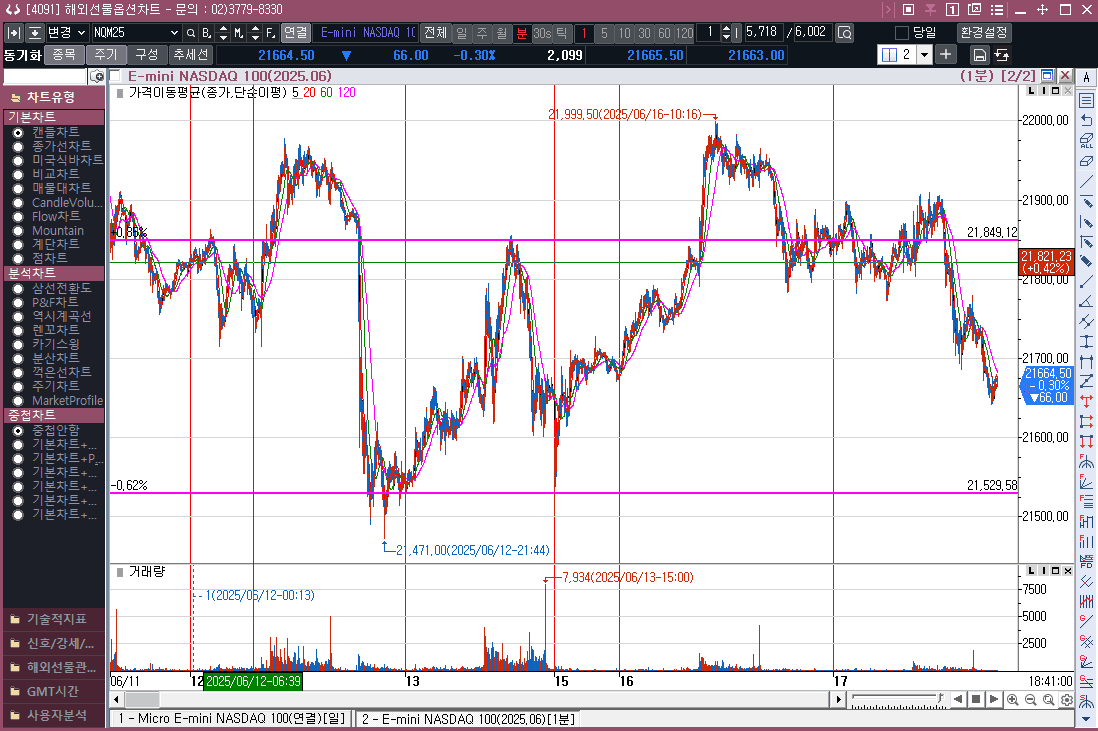Click the 환경설정 button
The image size is (1098, 731).
tap(984, 33)
